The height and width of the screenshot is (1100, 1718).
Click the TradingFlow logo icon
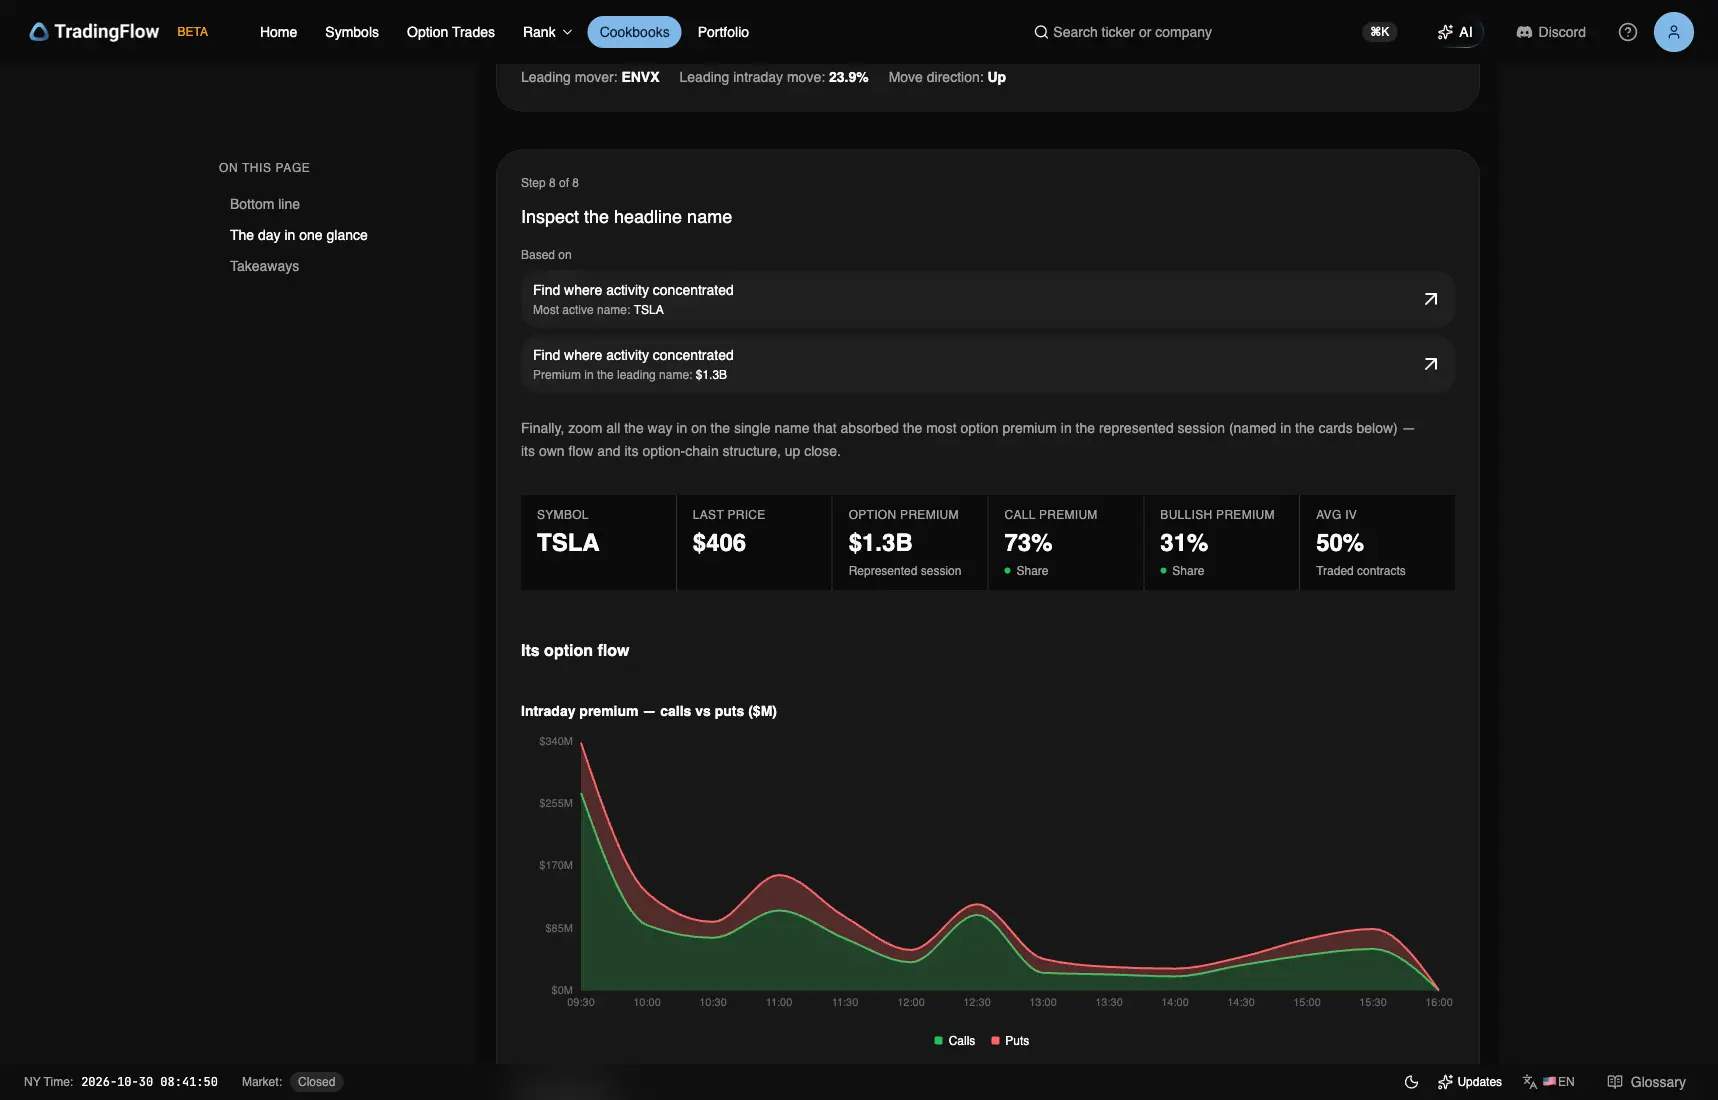click(39, 32)
